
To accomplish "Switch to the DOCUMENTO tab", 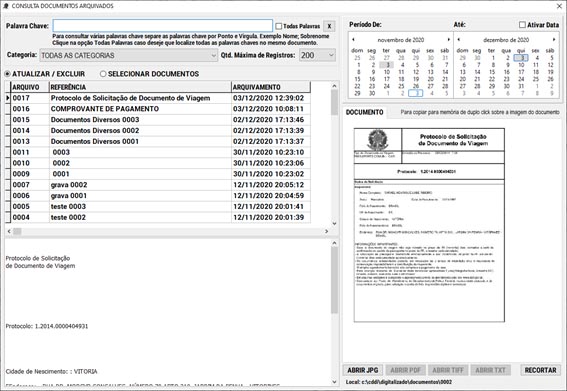I will [364, 112].
